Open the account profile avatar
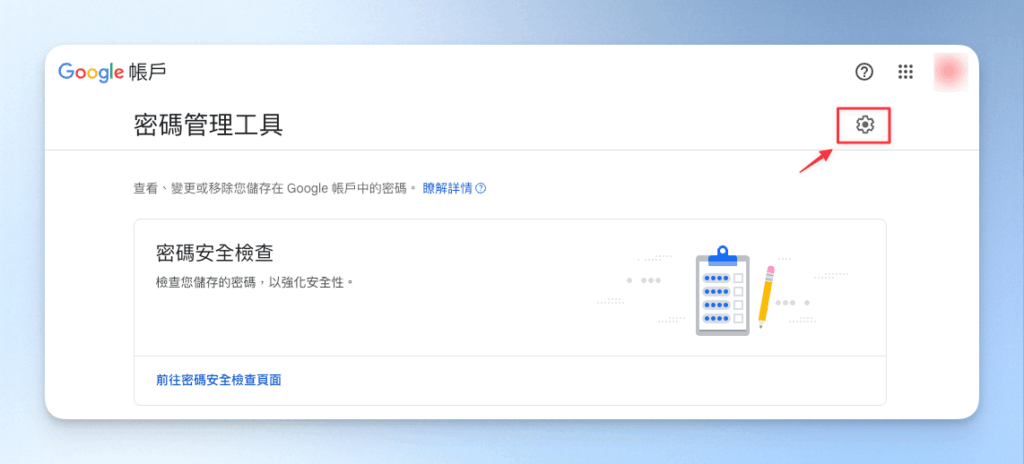Viewport: 1024px width, 464px height. [x=950, y=71]
